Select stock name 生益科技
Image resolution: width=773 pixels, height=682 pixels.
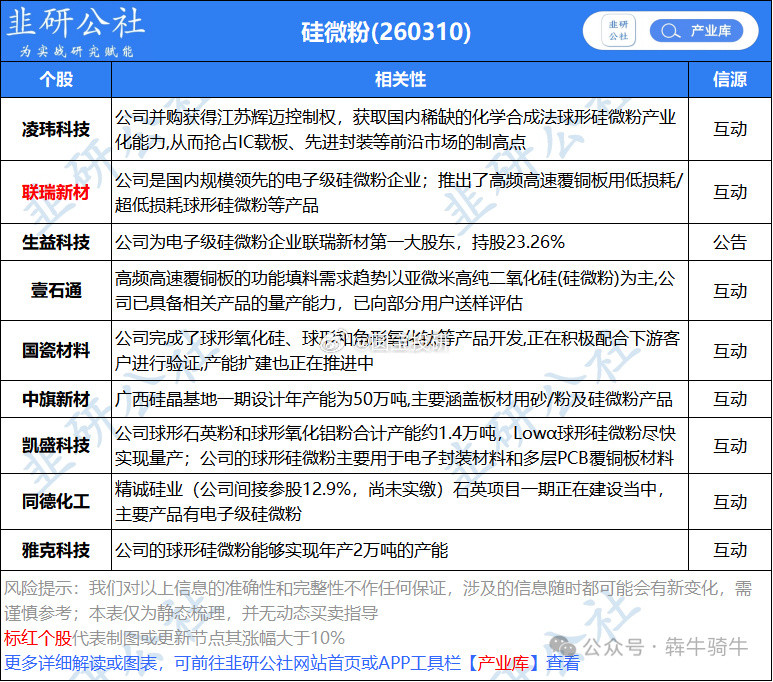[56, 242]
